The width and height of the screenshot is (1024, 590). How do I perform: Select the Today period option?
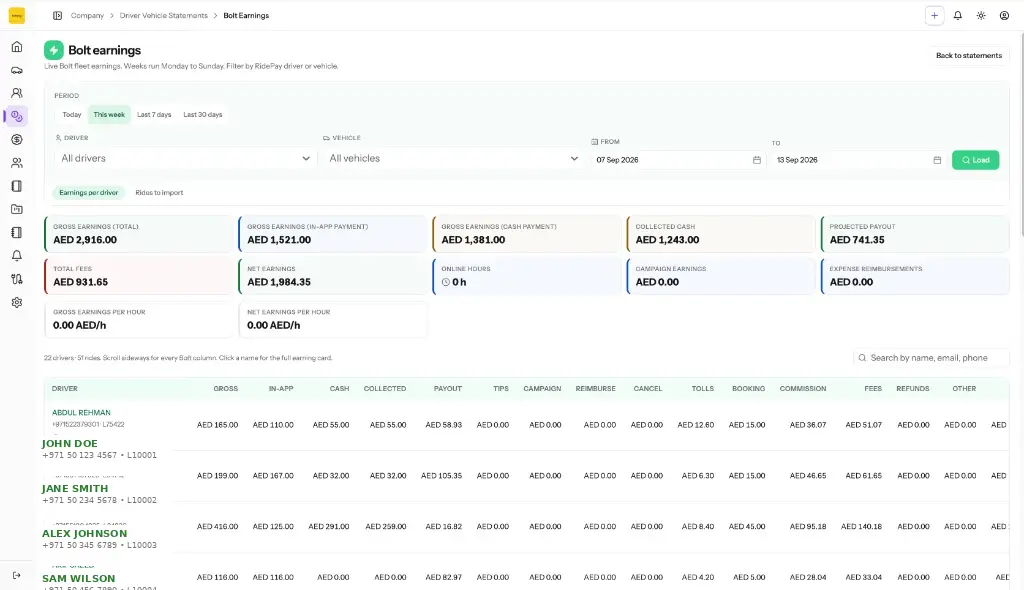coord(72,114)
